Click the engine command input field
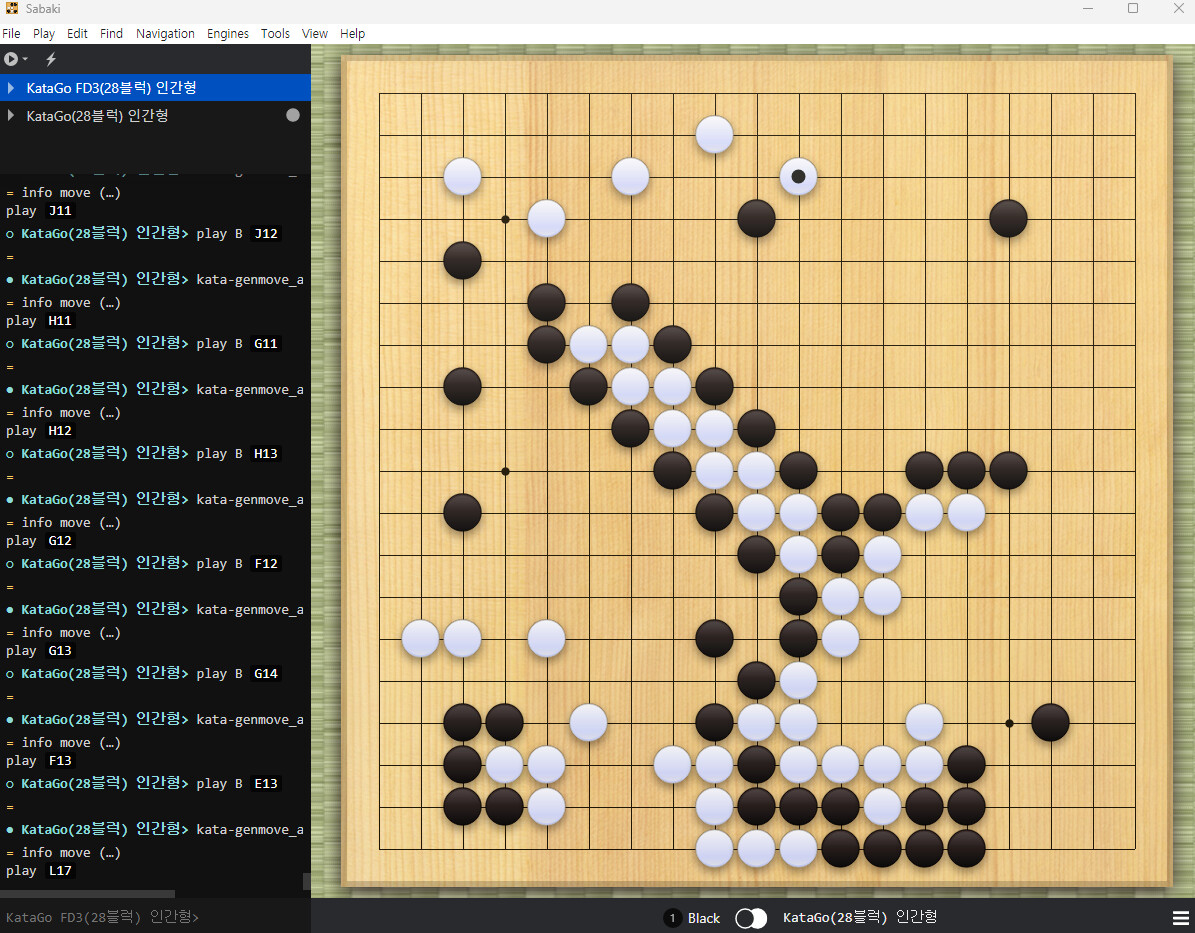 [155, 917]
